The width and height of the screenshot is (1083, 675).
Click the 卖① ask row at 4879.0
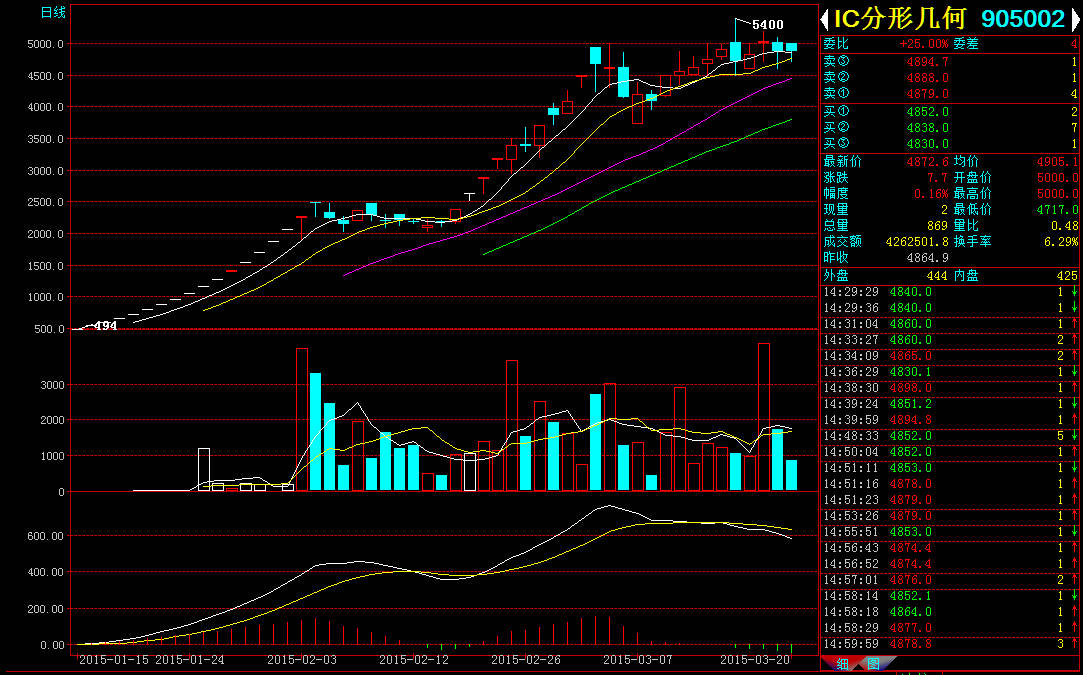[950, 94]
